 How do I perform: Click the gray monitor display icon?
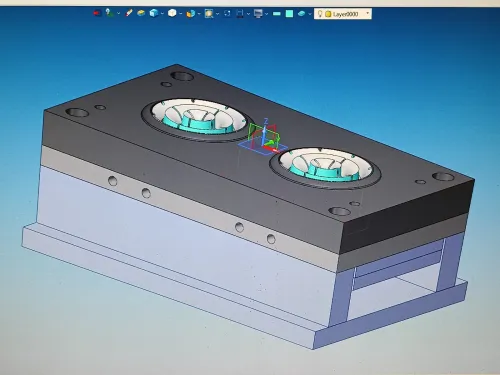(x=258, y=14)
